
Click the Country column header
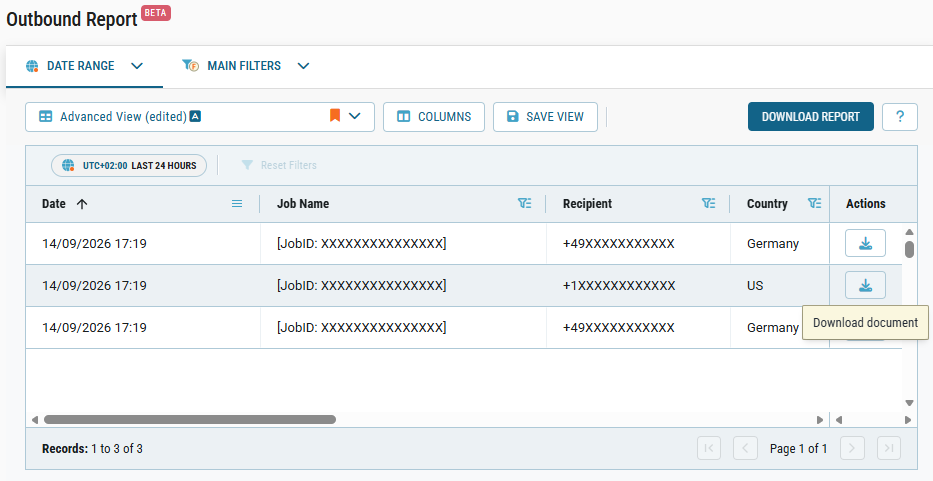click(767, 204)
